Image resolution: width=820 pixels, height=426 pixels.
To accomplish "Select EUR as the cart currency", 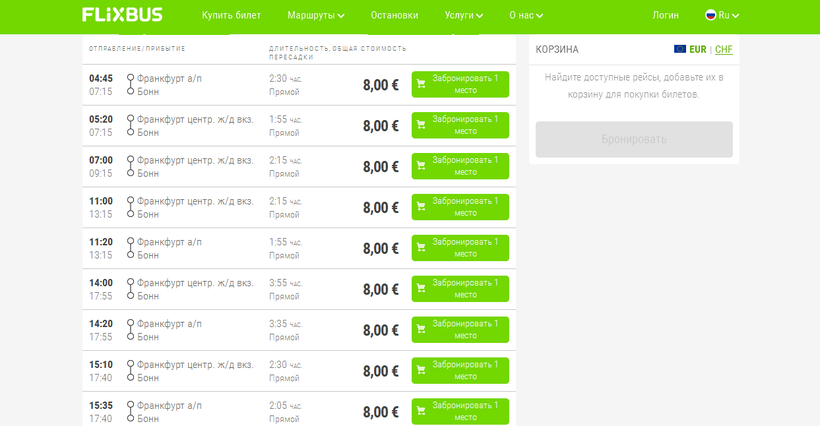I will coord(697,49).
